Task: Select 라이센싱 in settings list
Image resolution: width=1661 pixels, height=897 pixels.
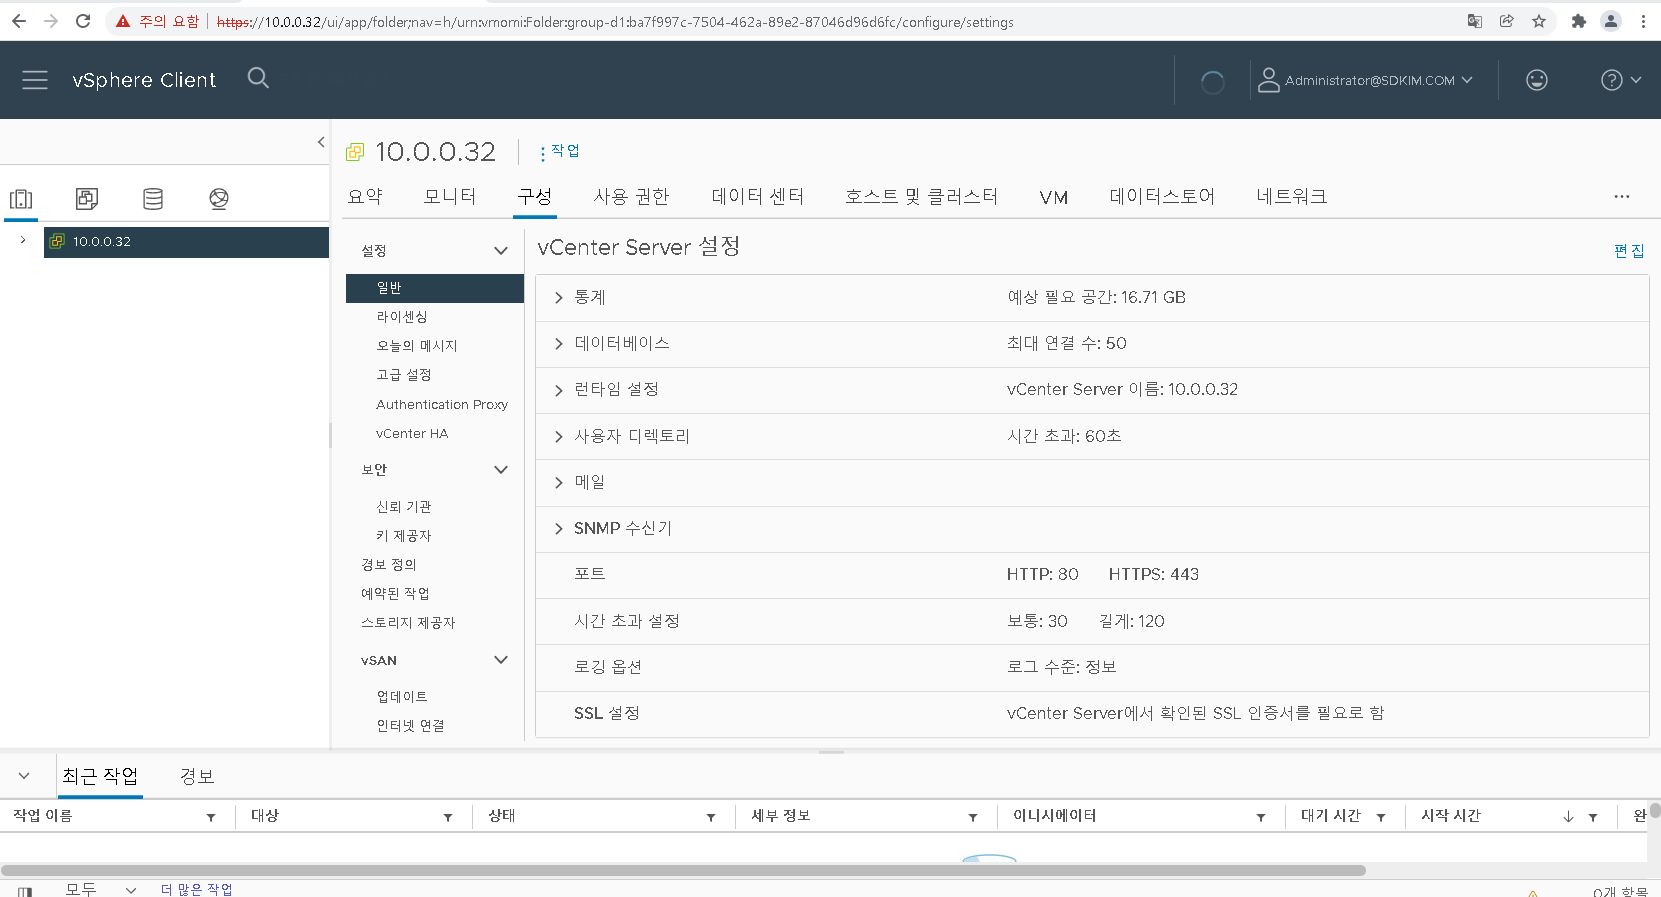Action: [402, 316]
